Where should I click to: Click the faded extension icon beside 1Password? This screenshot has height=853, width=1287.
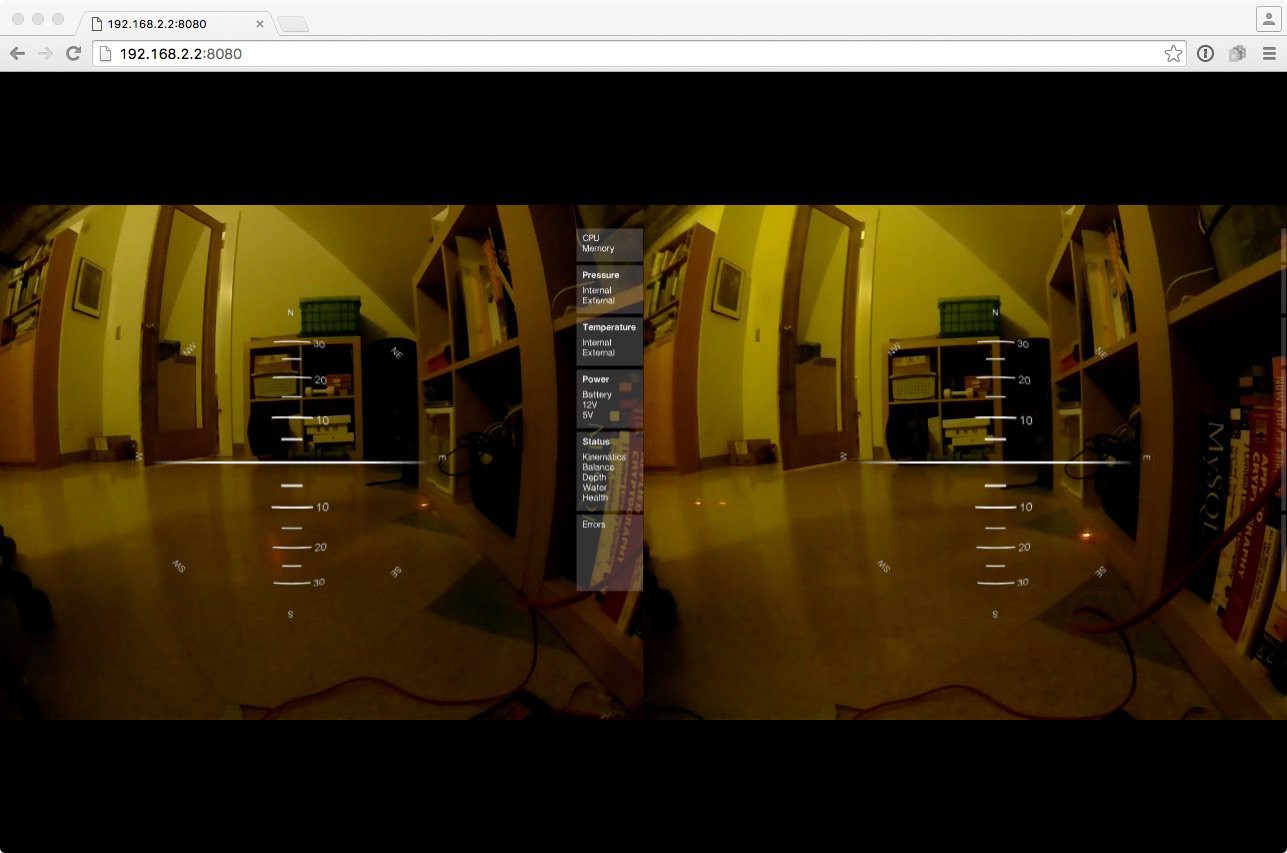1237,54
